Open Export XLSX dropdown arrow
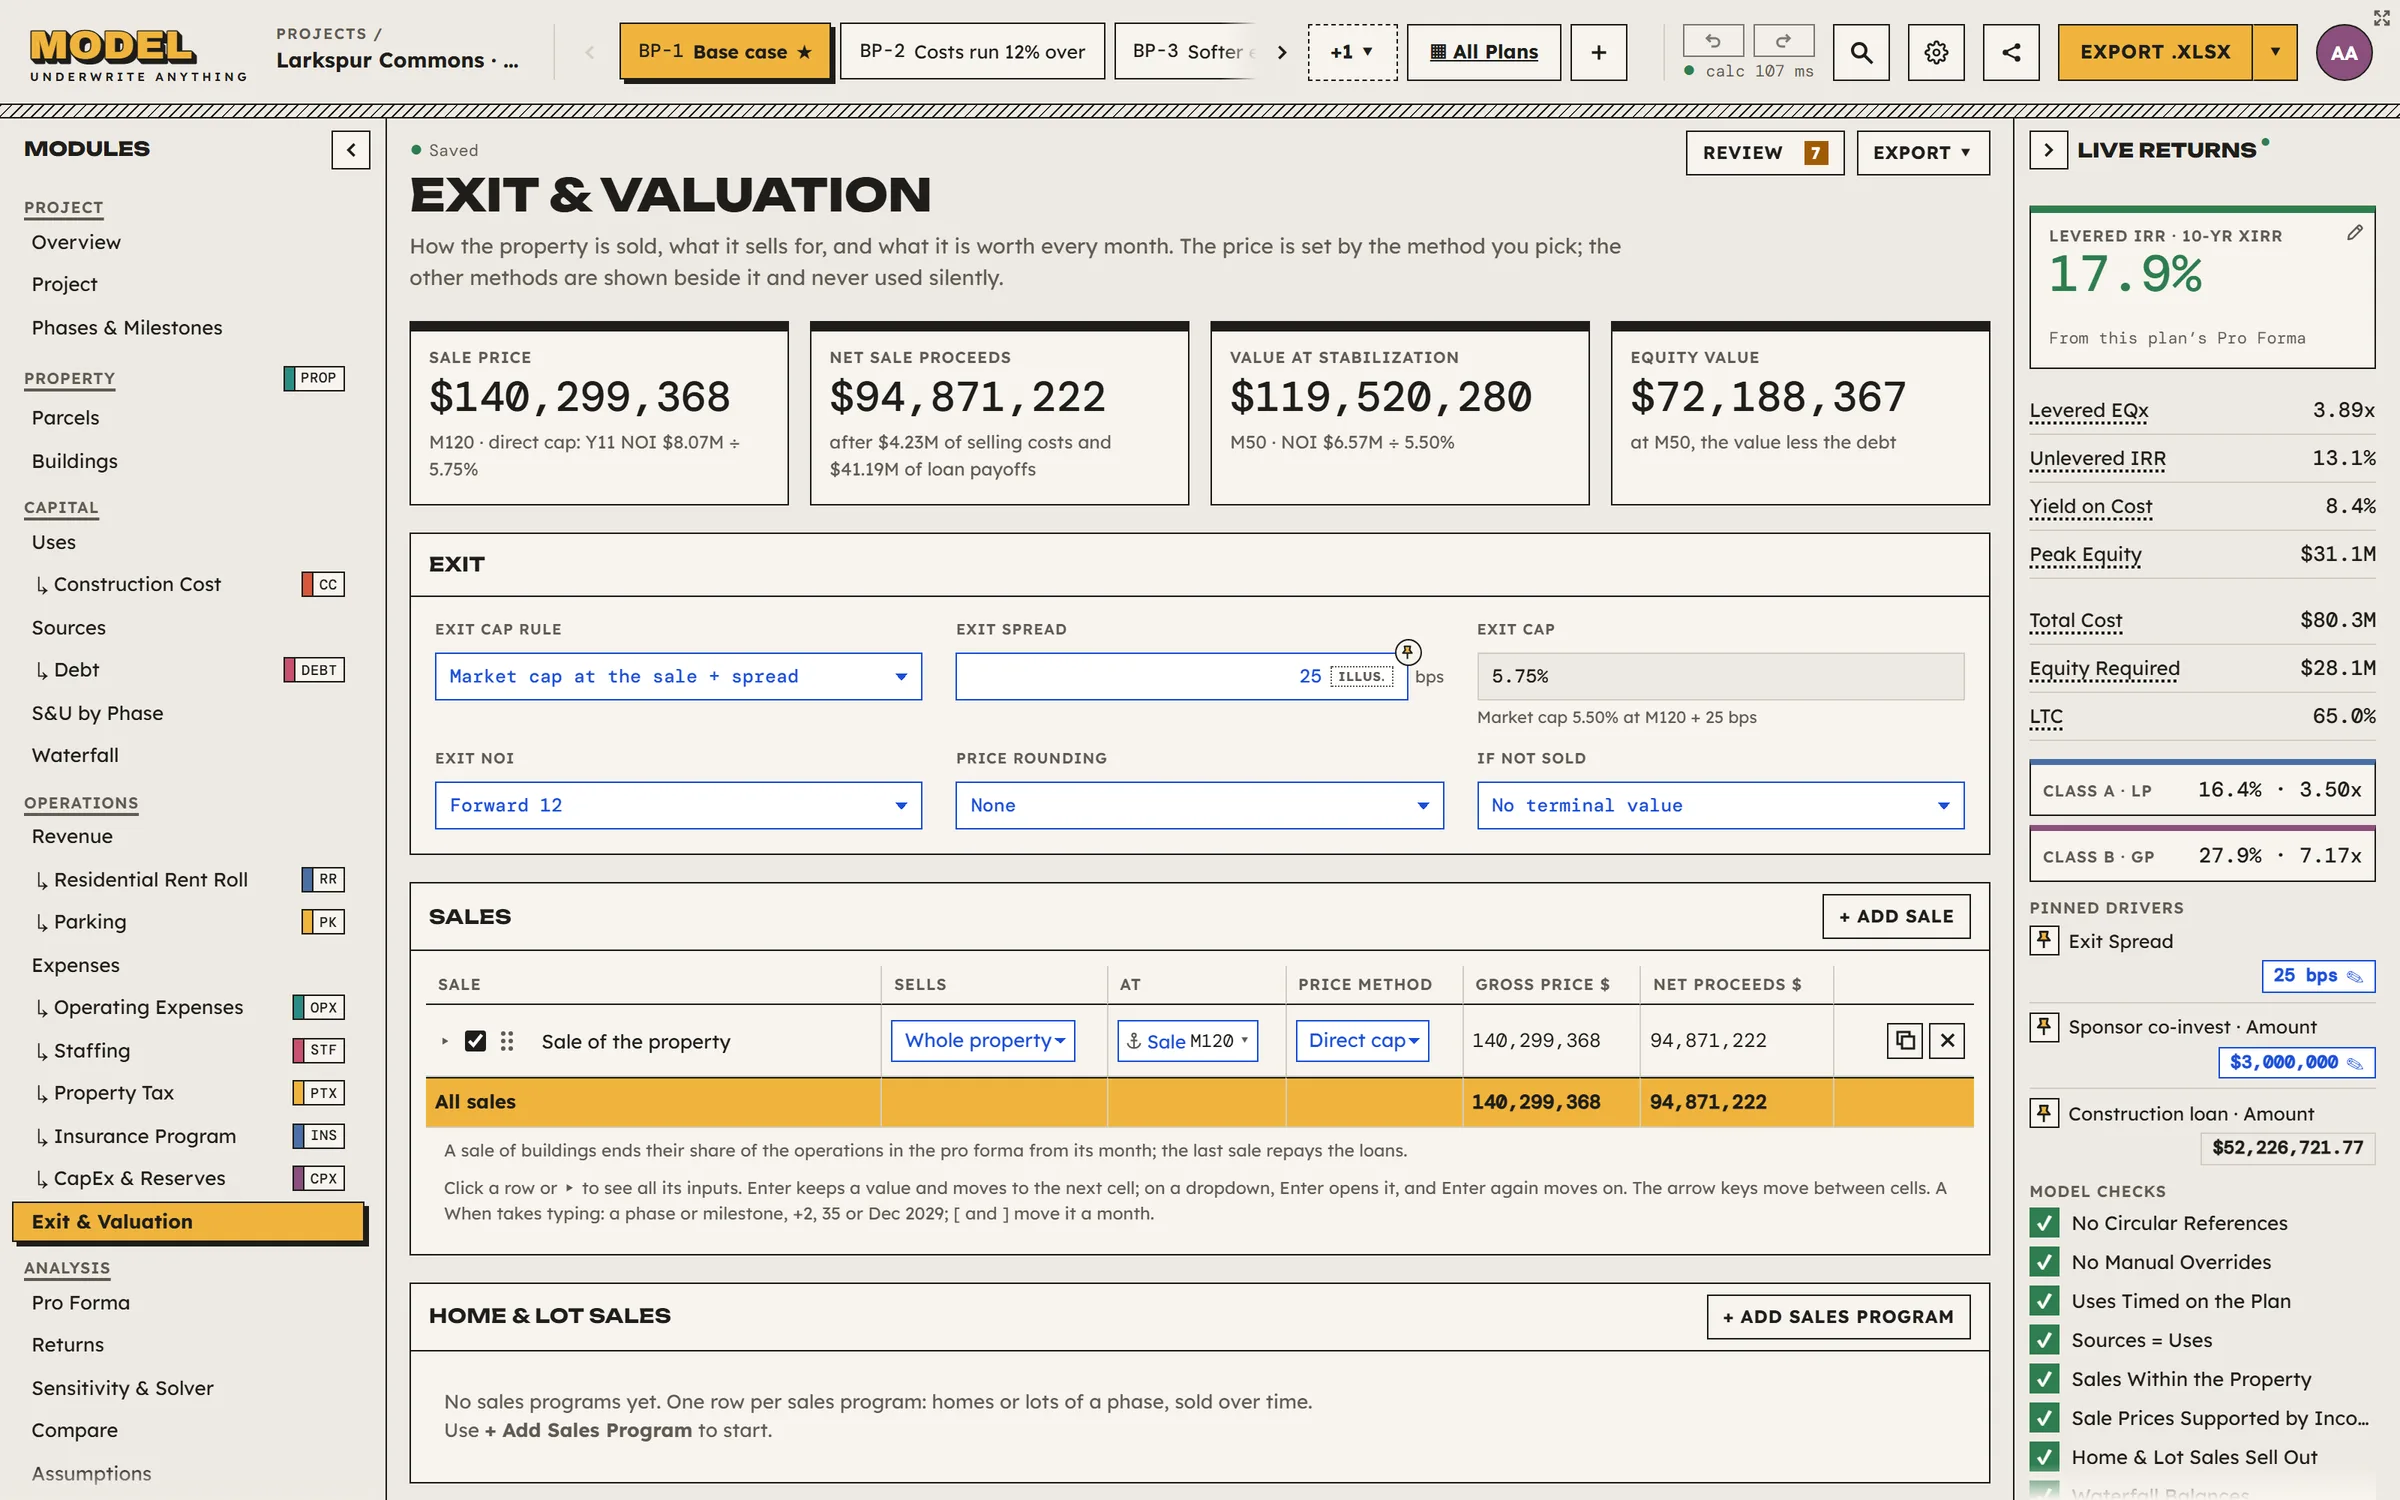Image resolution: width=2400 pixels, height=1500 pixels. pos(2275,52)
